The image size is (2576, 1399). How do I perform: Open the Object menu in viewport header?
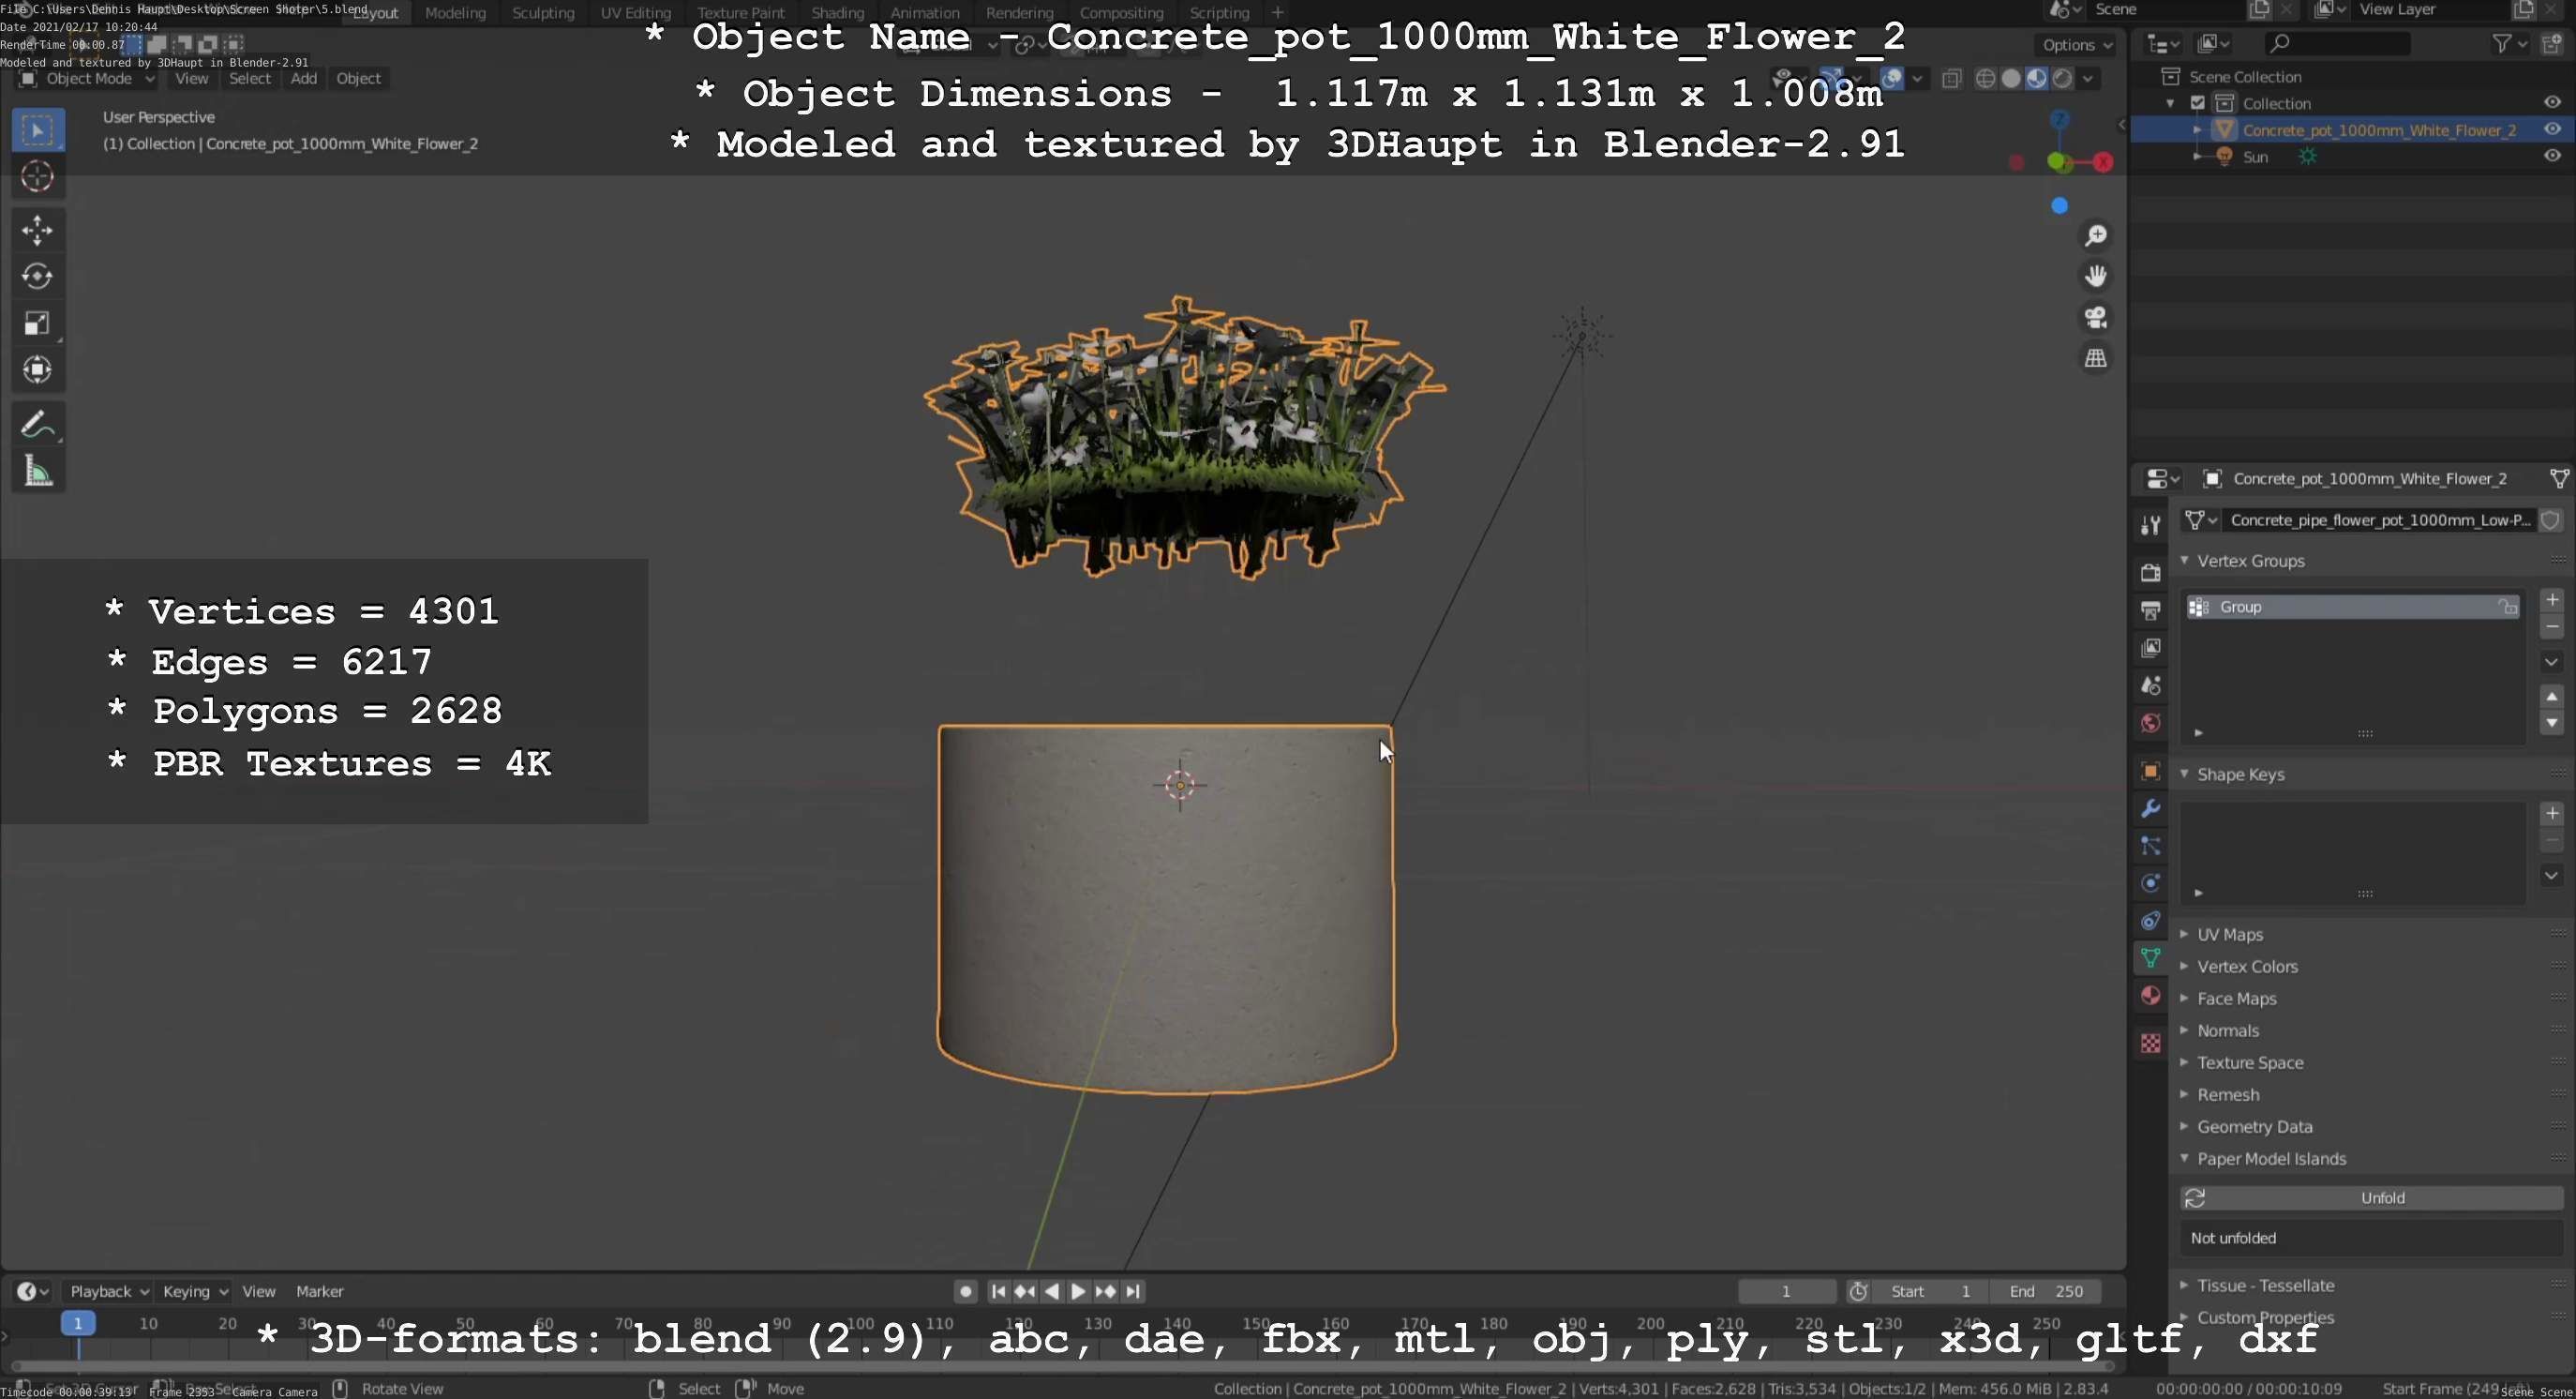358,78
